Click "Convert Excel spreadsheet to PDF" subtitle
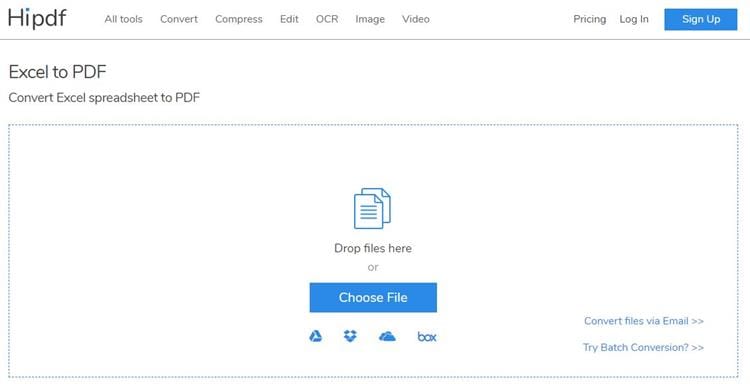750x384 pixels. pos(104,98)
